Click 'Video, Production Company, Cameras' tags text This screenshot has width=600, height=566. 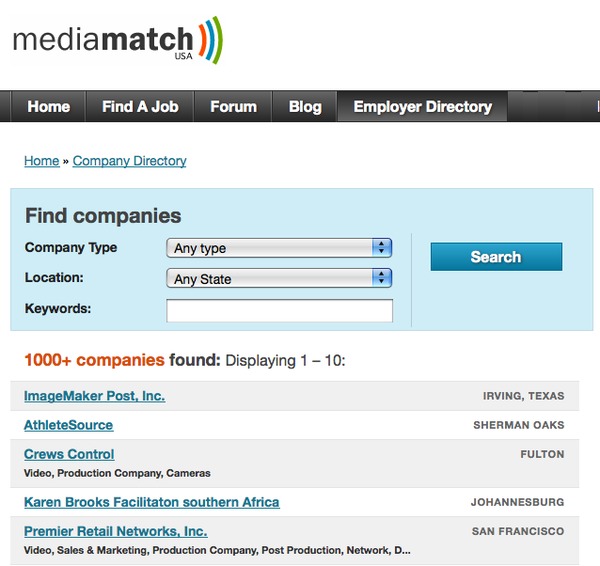pos(117,473)
